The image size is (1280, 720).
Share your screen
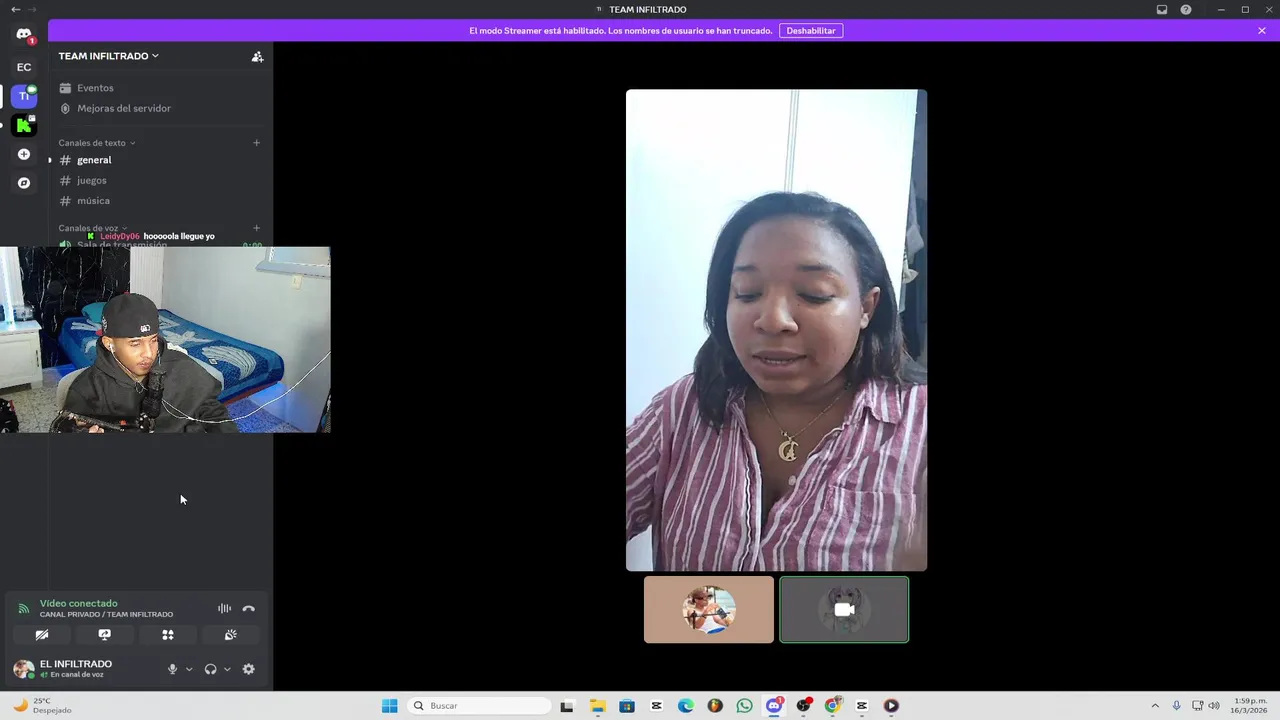104,634
